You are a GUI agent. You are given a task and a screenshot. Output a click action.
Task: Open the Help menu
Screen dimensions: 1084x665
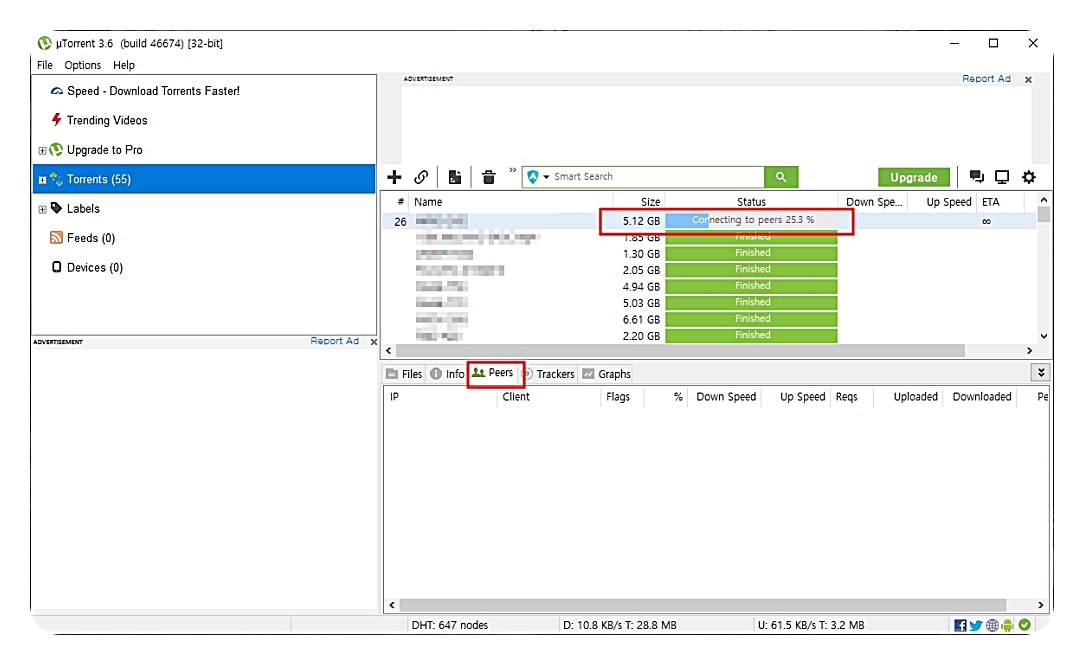[124, 65]
